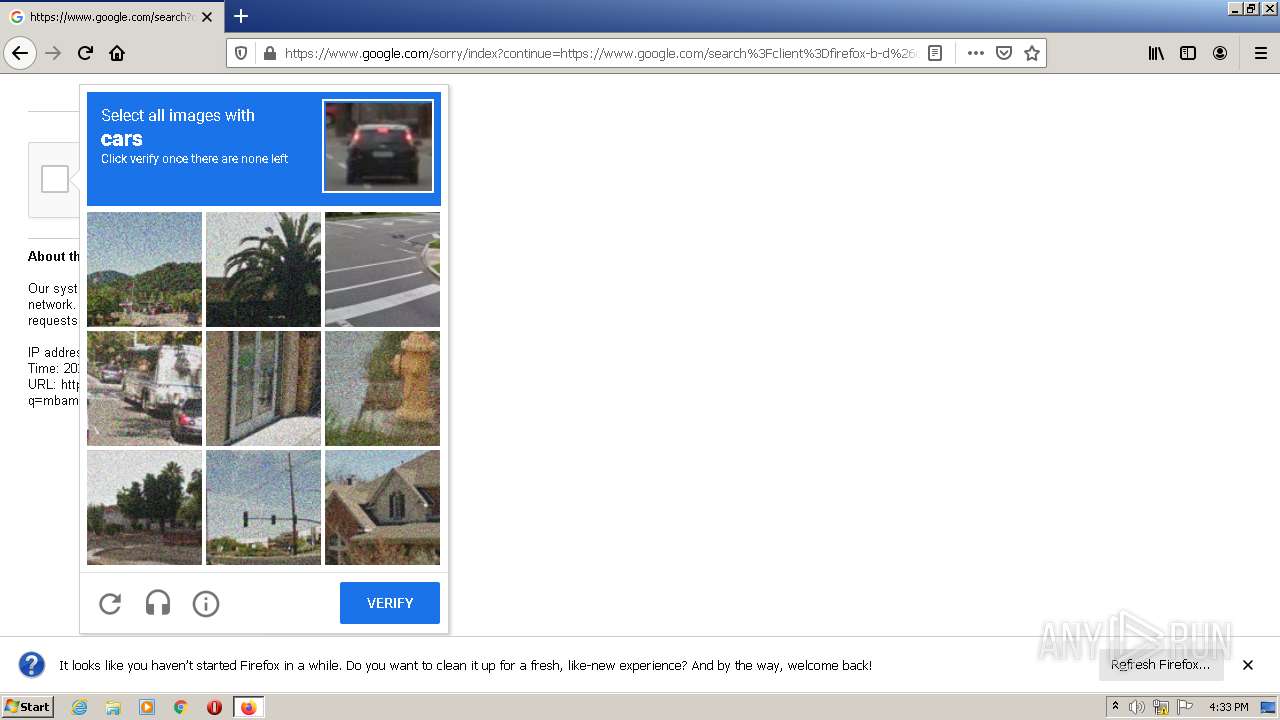Viewport: 1280px width, 720px height.
Task: Get a new captcha challenge
Action: tap(110, 603)
